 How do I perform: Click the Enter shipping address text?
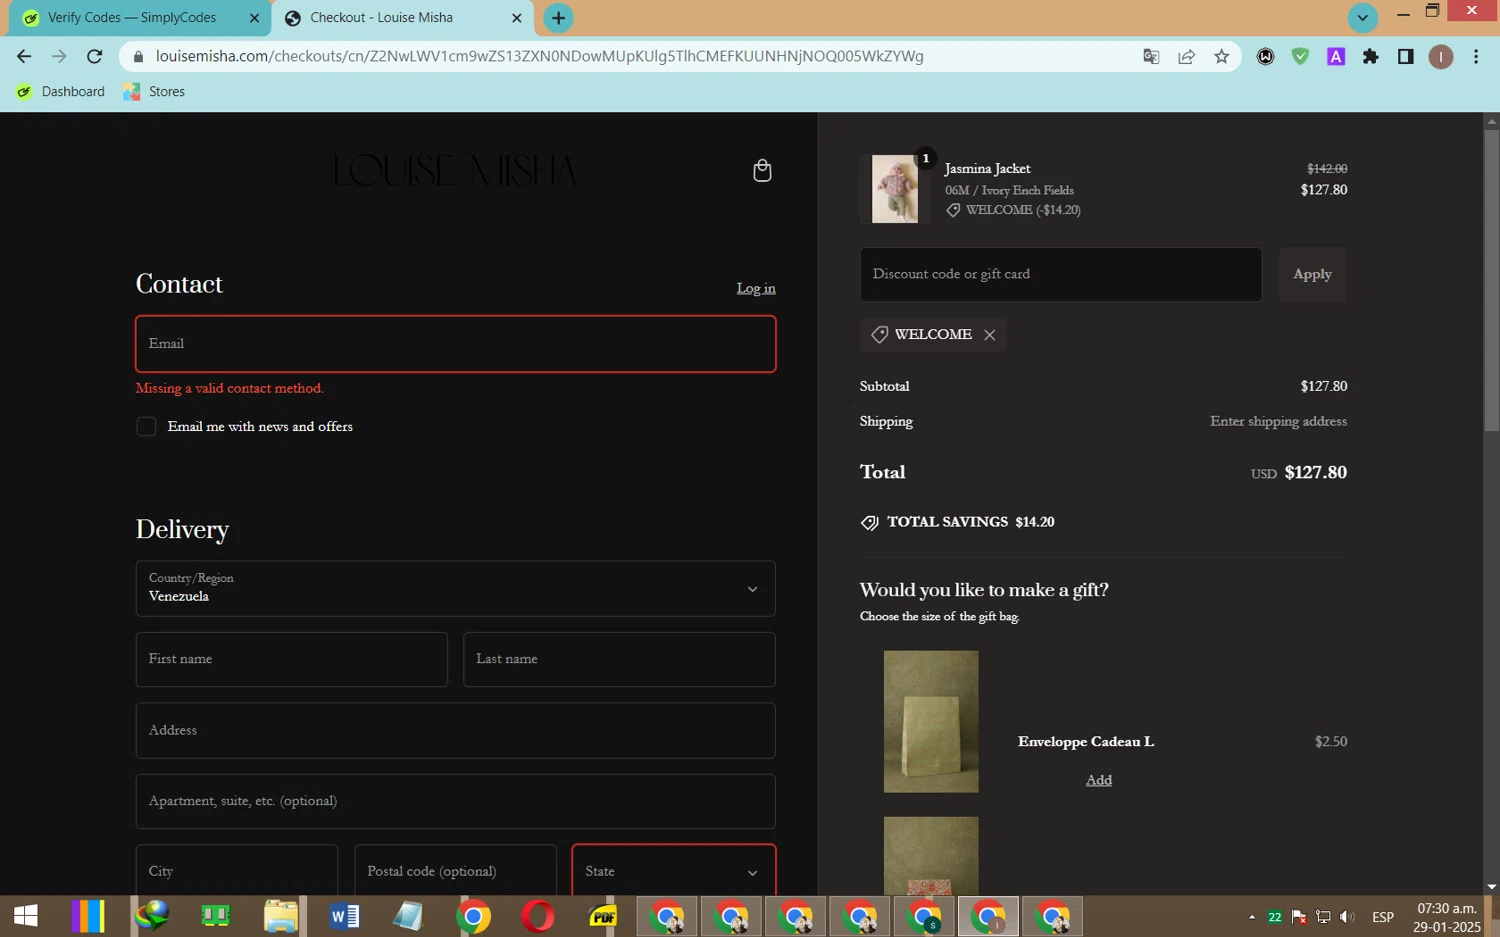(x=1278, y=421)
